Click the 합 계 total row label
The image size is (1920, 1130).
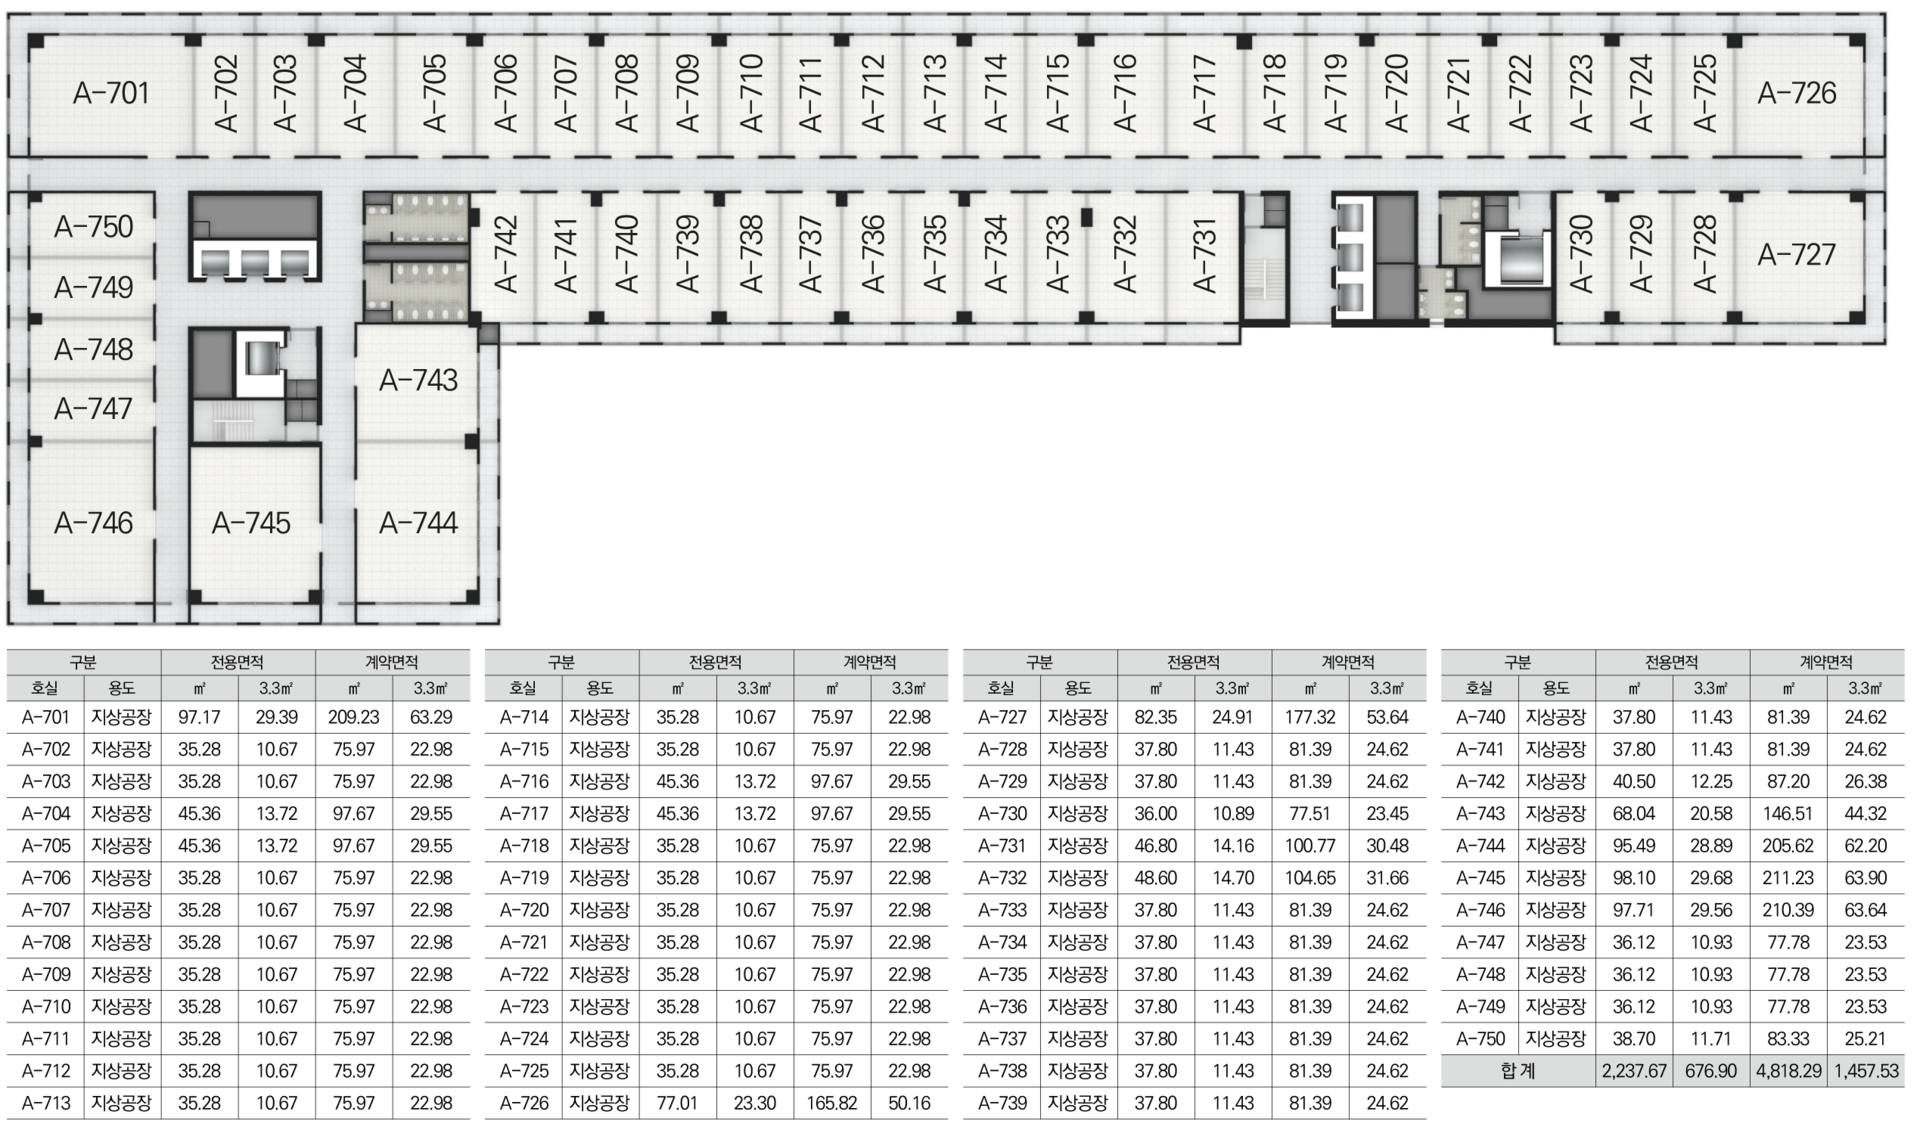pos(1518,1071)
